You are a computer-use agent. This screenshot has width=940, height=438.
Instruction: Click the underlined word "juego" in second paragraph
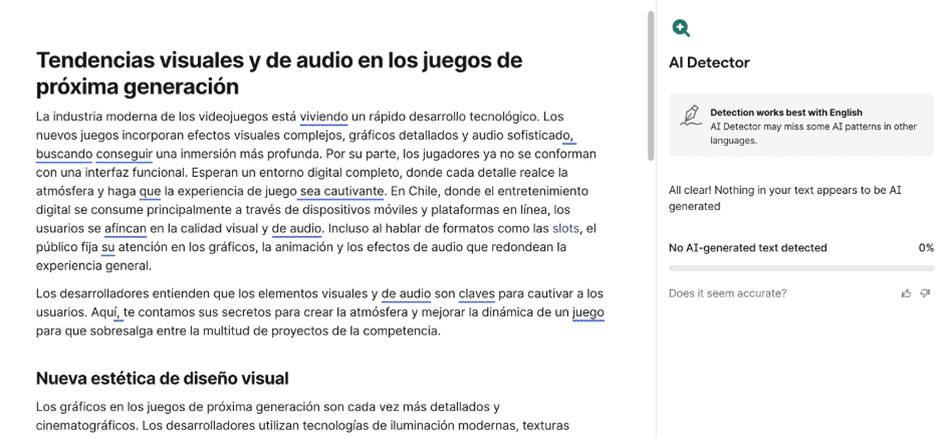[x=588, y=312]
